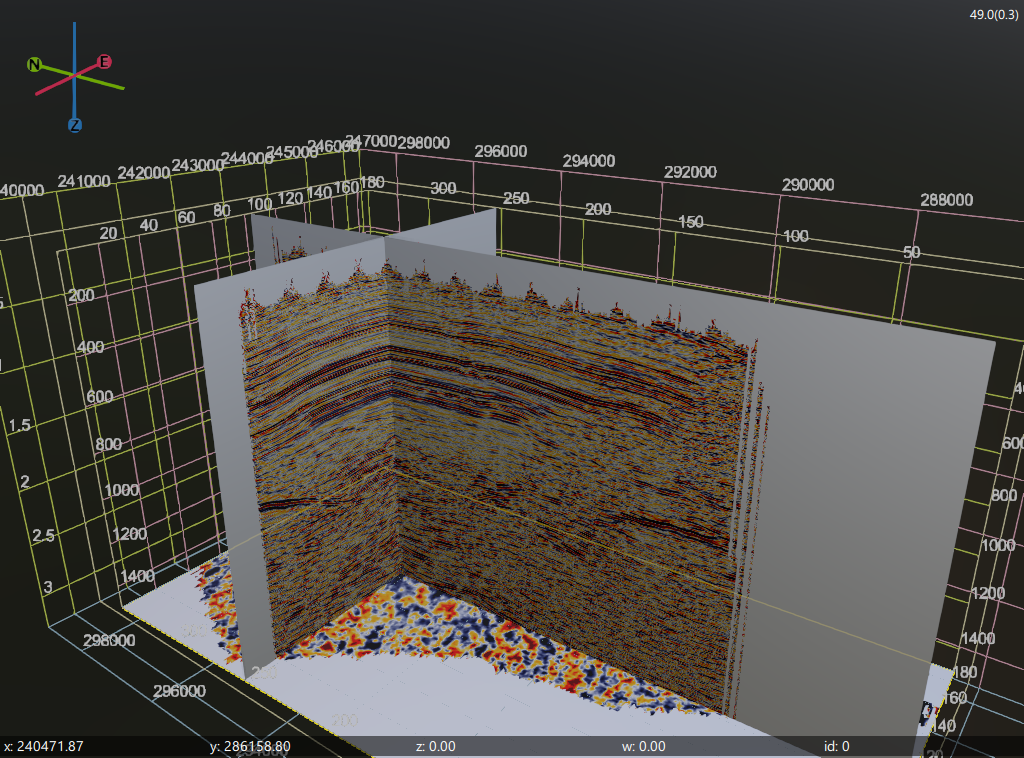Click the 294000 axis label

pos(589,161)
